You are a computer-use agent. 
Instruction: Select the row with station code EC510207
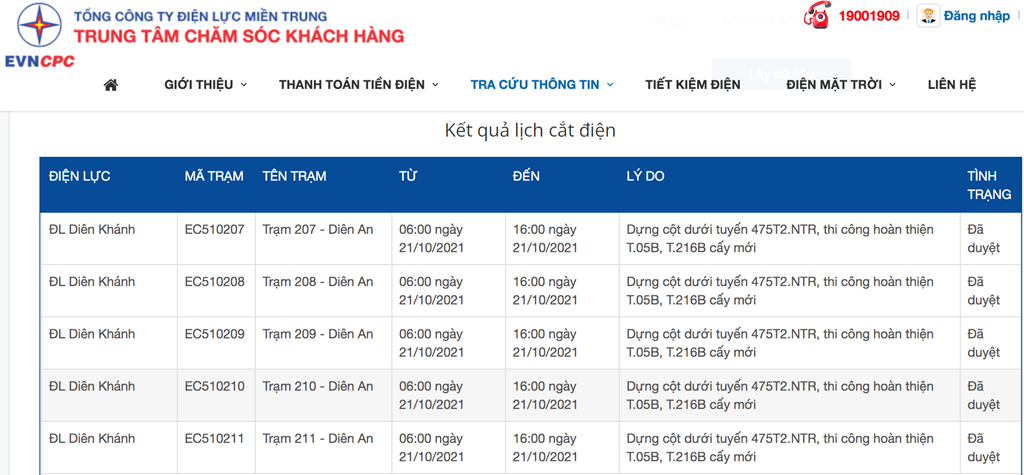coord(530,238)
